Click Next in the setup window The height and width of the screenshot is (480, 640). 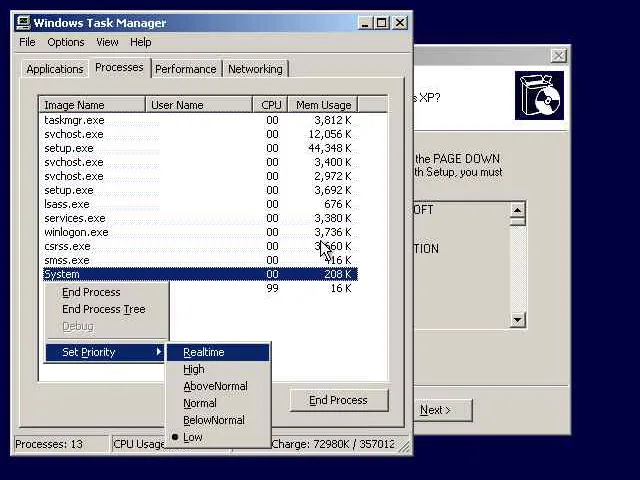[443, 410]
